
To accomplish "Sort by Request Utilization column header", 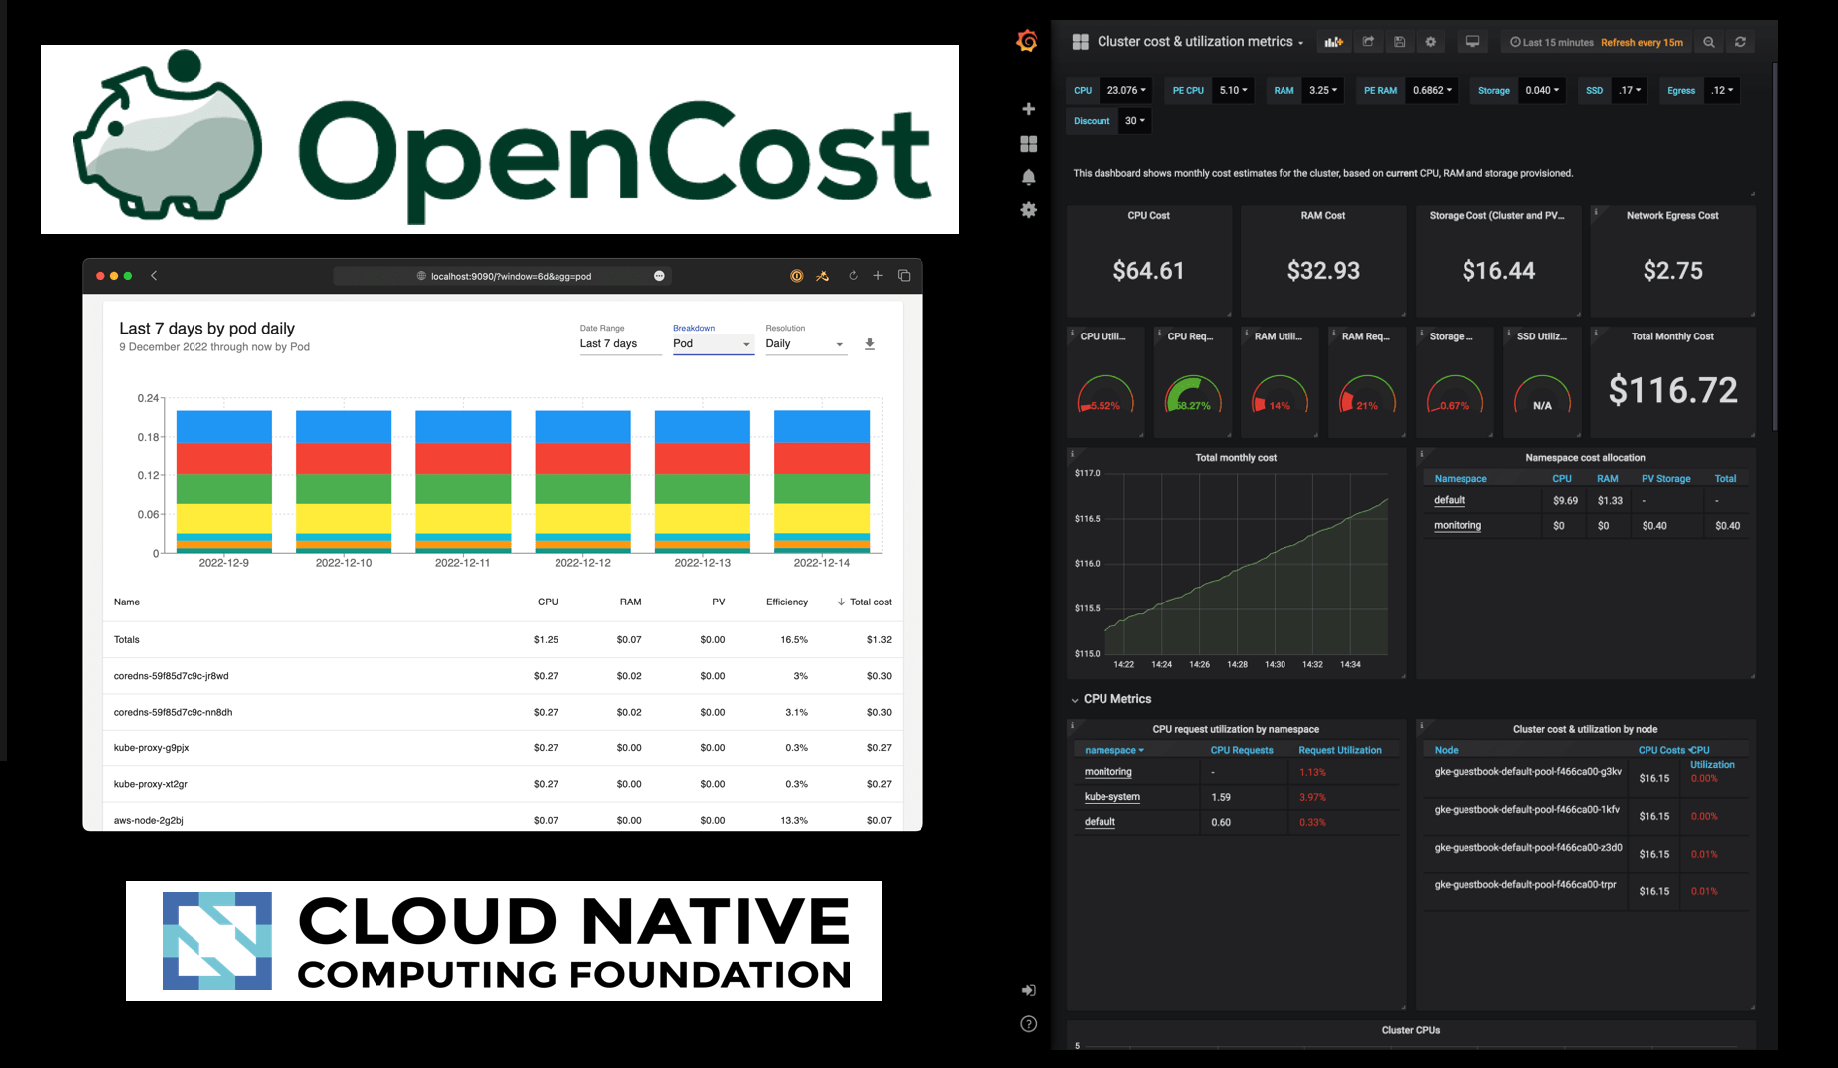I will tap(1340, 750).
